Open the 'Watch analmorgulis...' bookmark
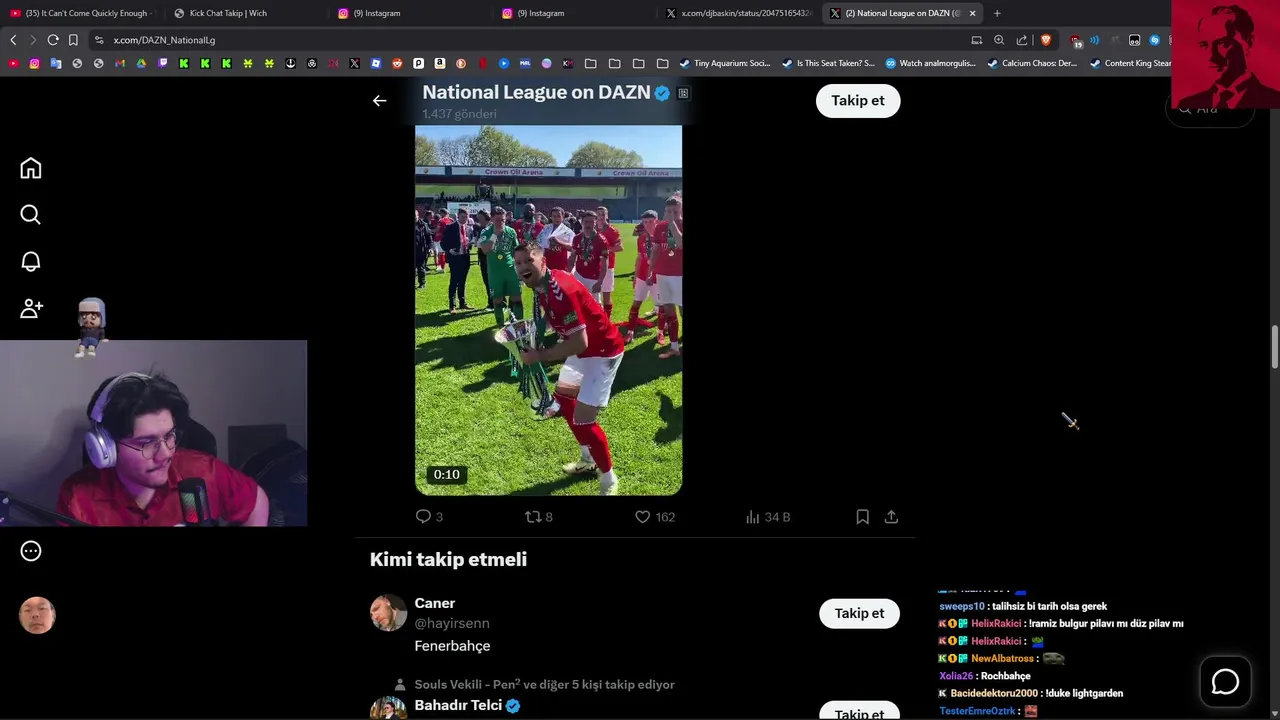The image size is (1280, 720). click(931, 63)
